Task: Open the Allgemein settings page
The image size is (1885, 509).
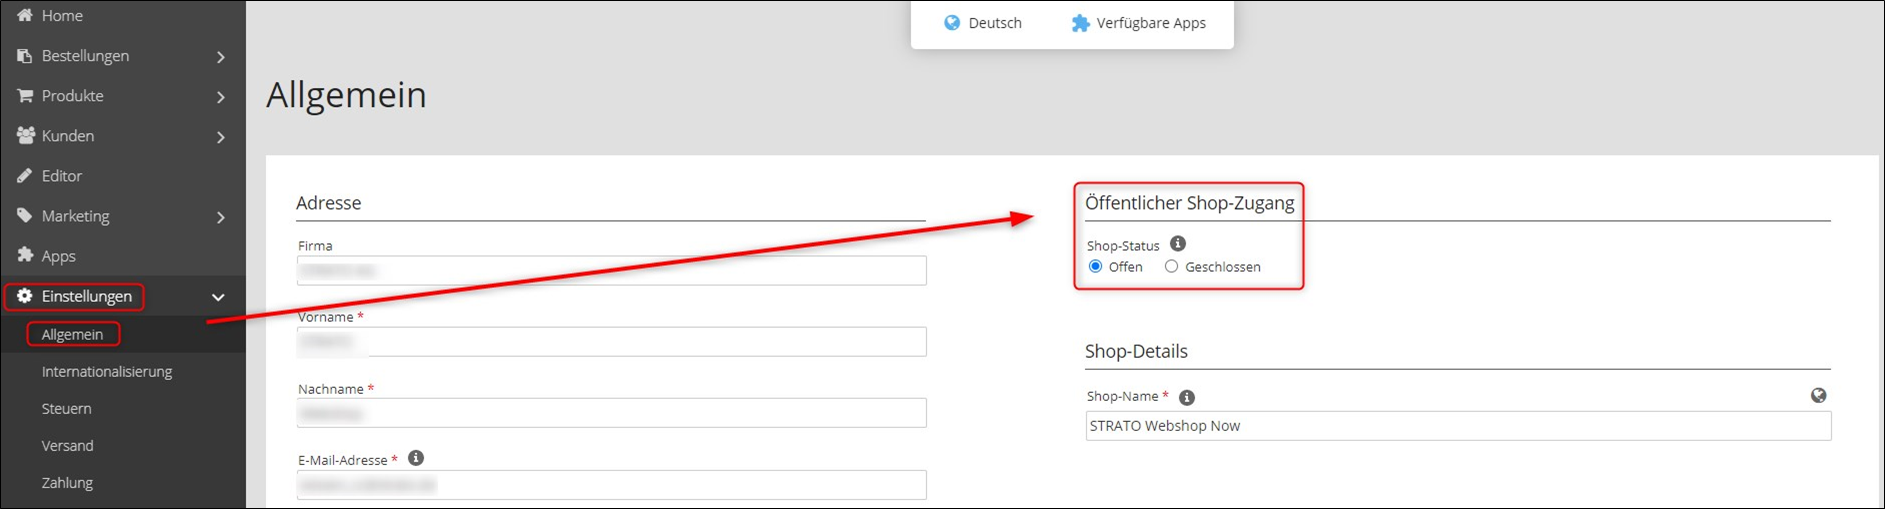Action: pos(72,334)
